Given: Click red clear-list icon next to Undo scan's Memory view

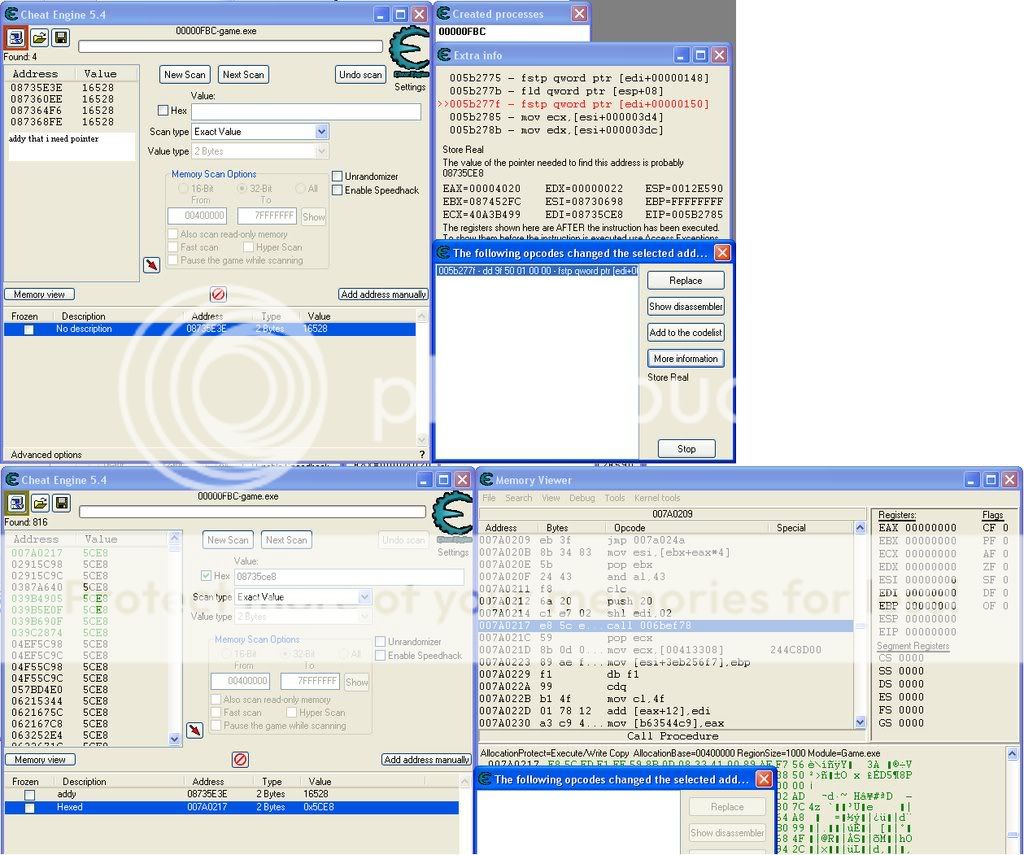Looking at the screenshot, I should [x=218, y=294].
